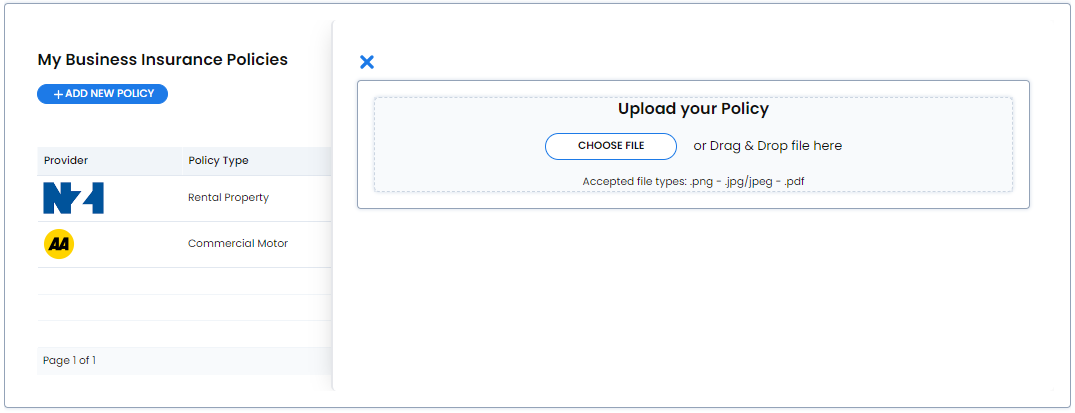Click the 'or Drag & Drop file here' text
The width and height of the screenshot is (1075, 413).
pyautogui.click(x=768, y=146)
